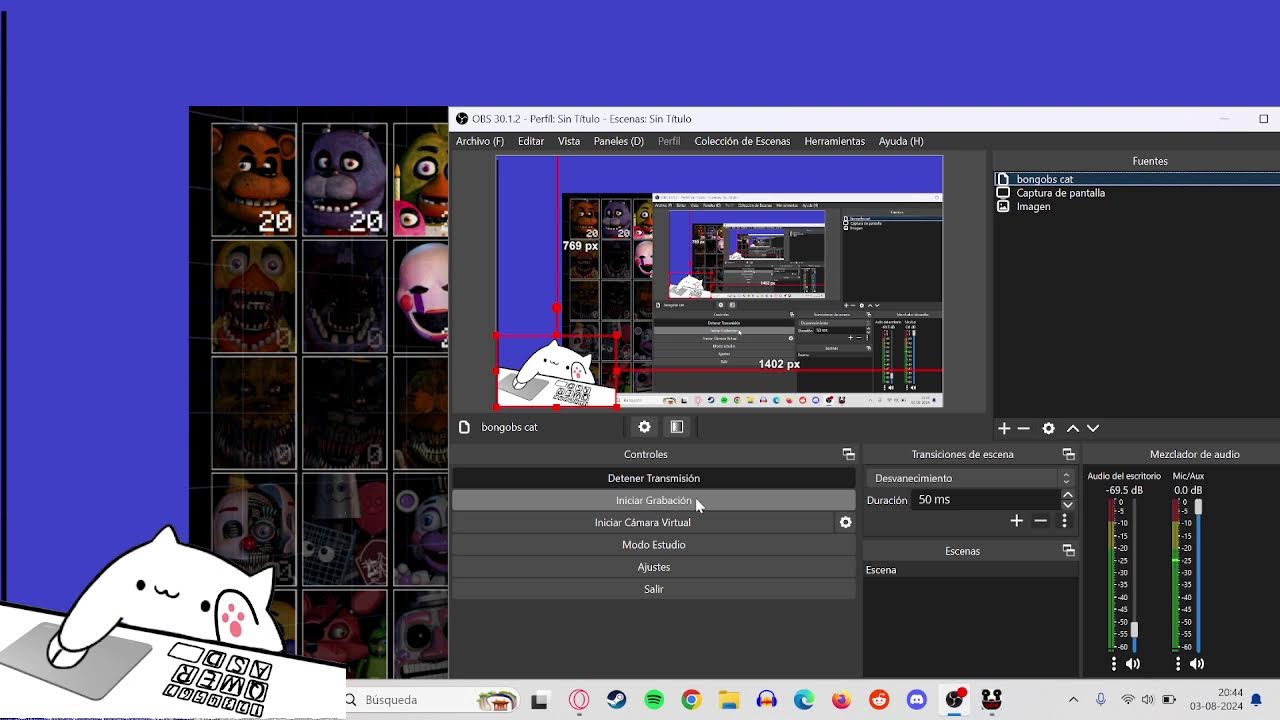Open Mic/Aux three-dot options menu
This screenshot has height=720, width=1280.
click(1178, 663)
